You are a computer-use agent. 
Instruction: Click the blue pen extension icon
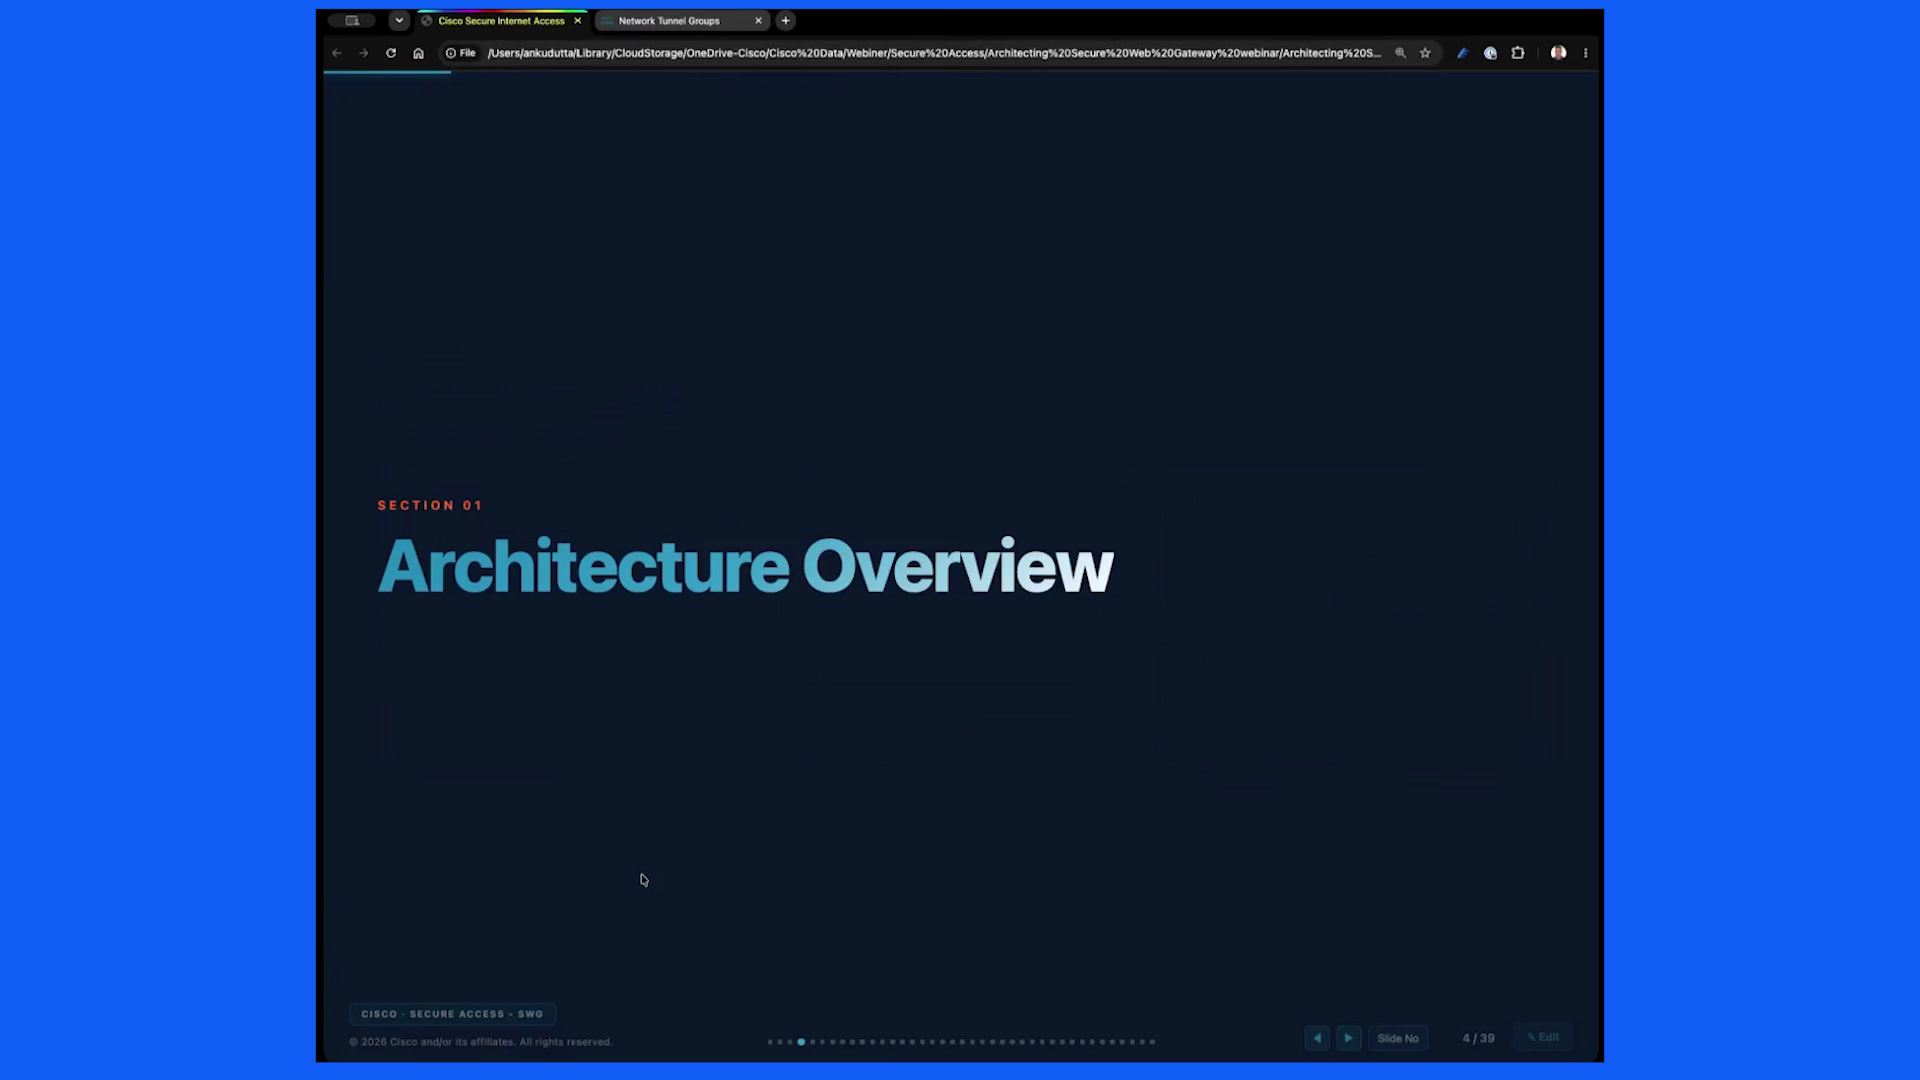(x=1462, y=53)
